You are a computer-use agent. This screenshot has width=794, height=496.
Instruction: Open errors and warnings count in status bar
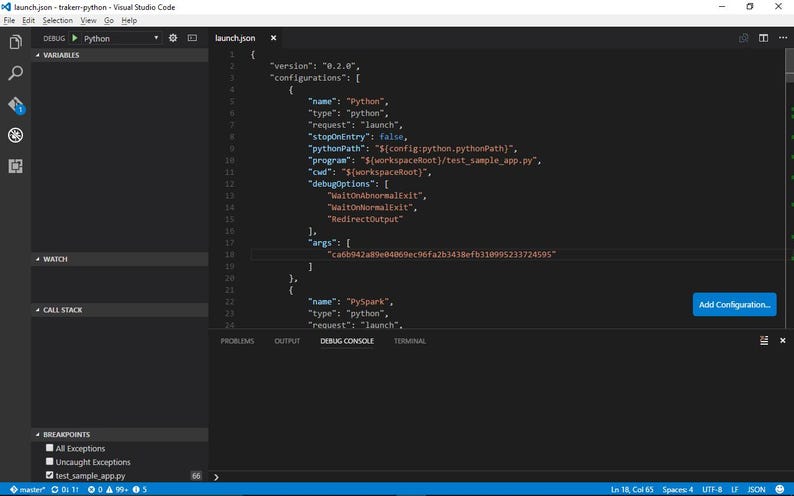[108, 489]
